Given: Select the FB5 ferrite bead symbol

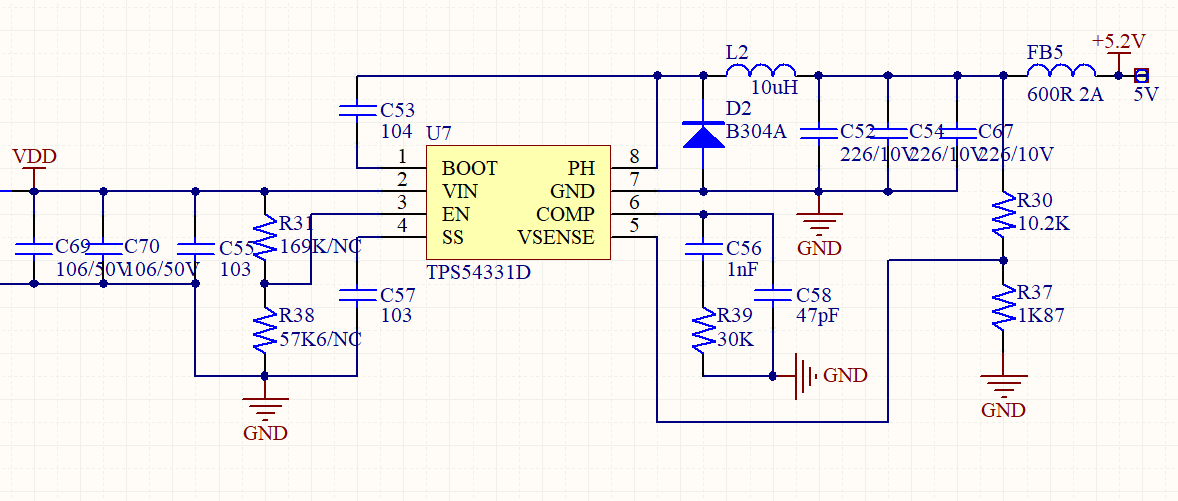Looking at the screenshot, I should point(1062,70).
